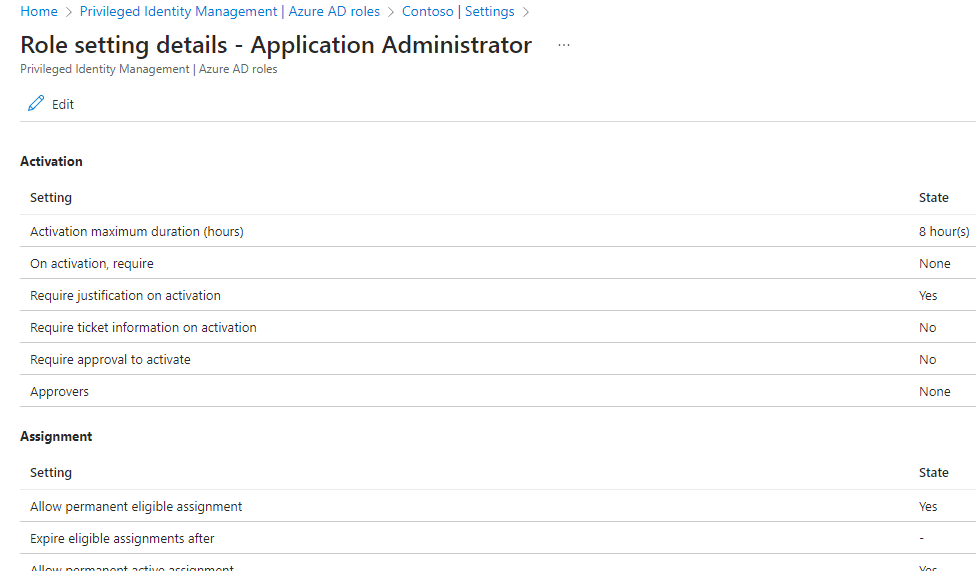This screenshot has height=571, width=976.
Task: Click the Assignment section heading
Action: tap(56, 437)
